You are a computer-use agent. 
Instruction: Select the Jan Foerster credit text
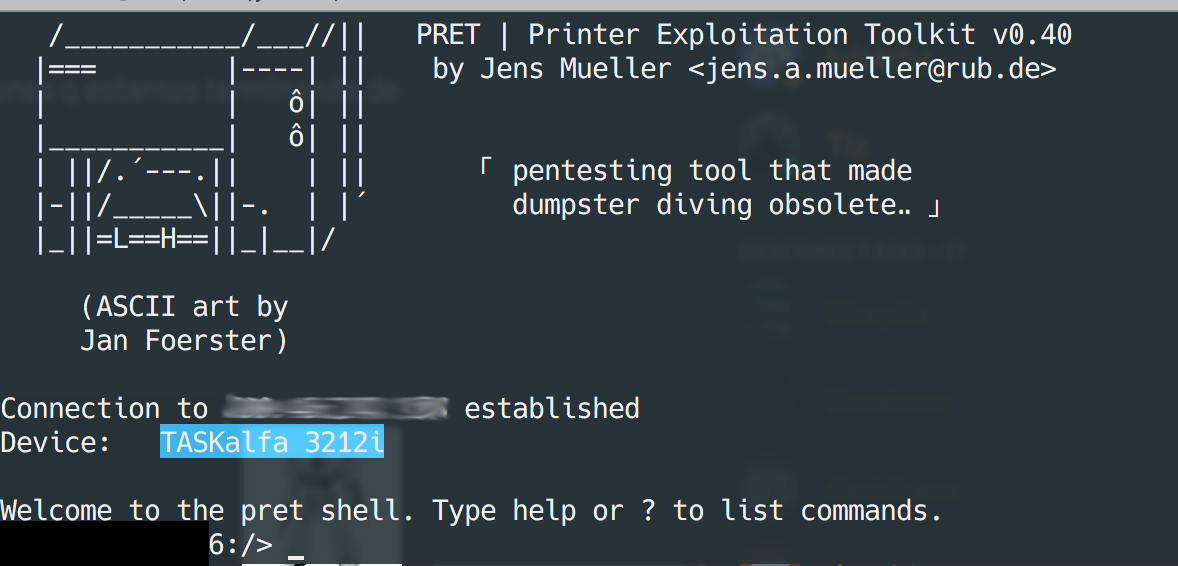coord(184,341)
